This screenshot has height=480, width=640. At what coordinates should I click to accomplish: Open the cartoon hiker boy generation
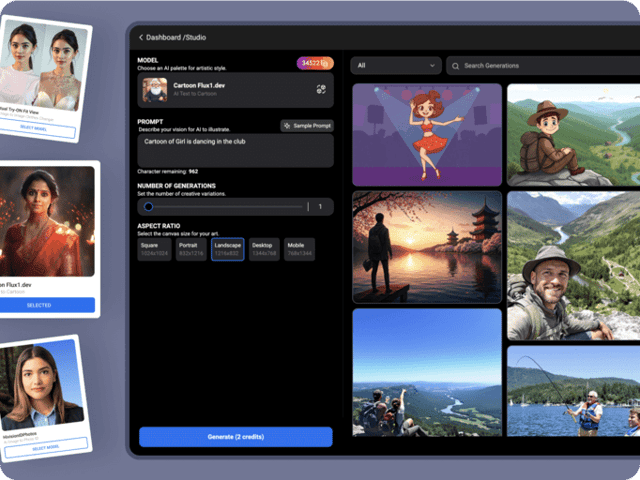click(573, 135)
